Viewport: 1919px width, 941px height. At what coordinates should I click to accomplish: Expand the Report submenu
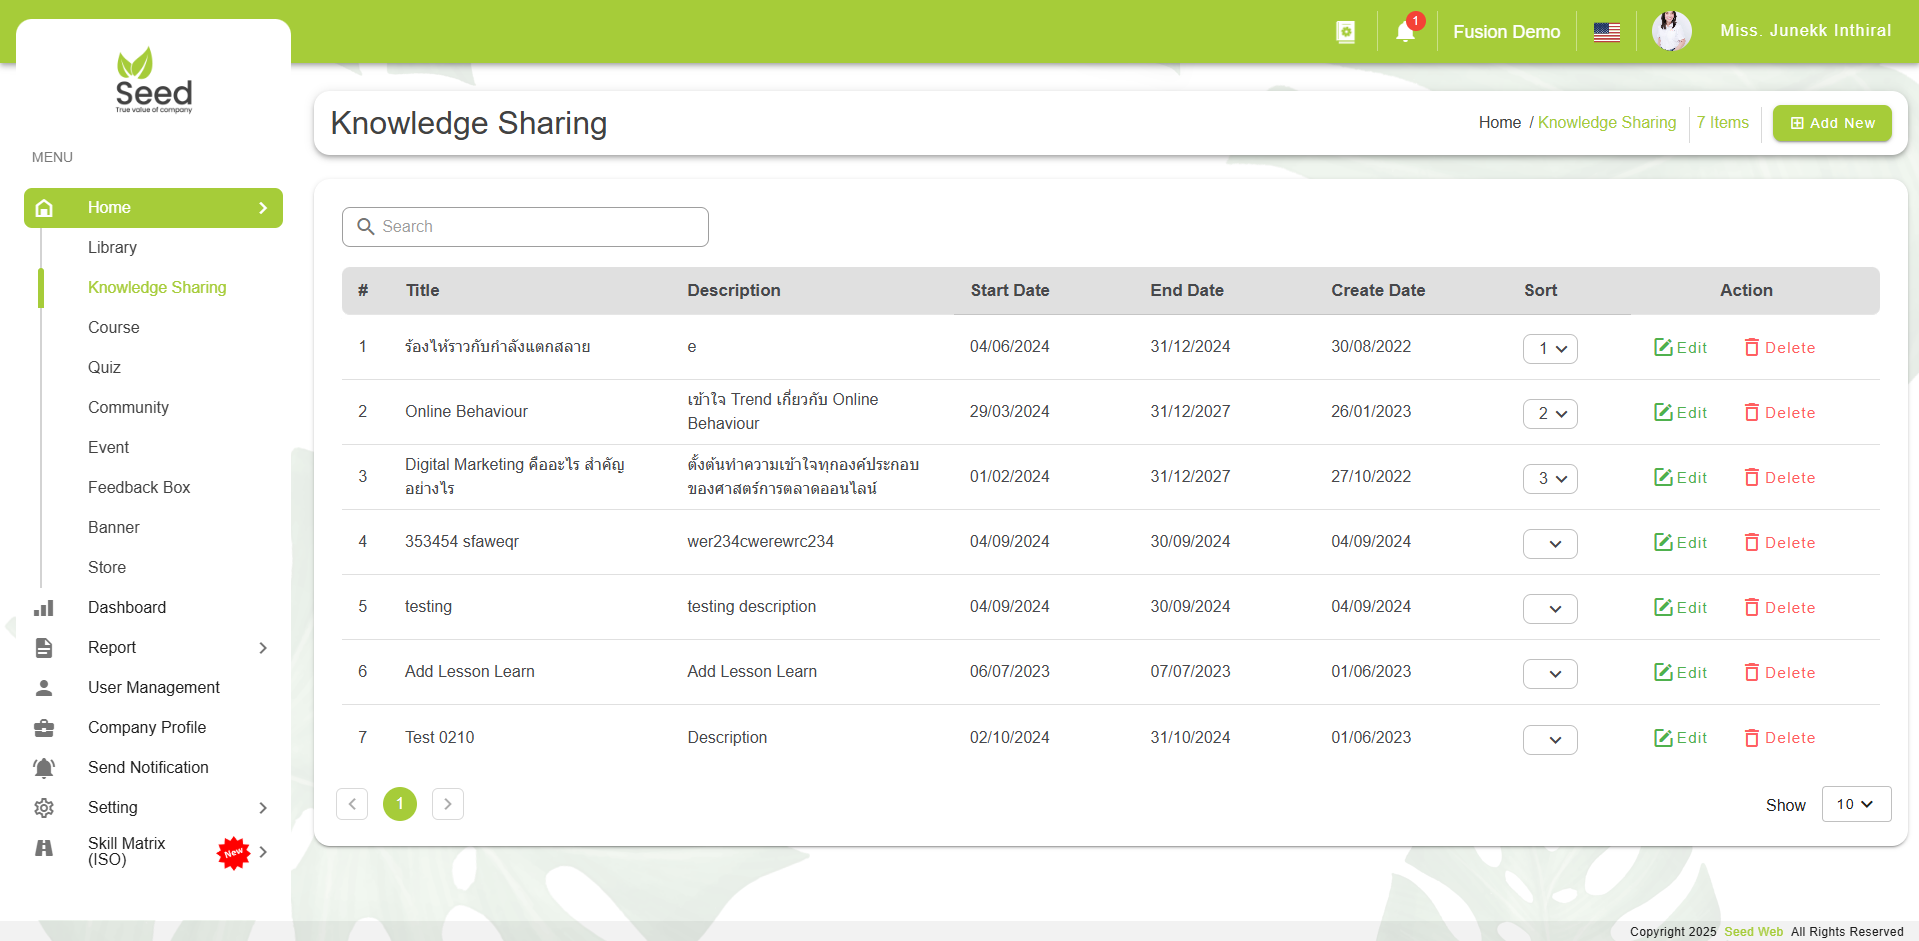(263, 648)
